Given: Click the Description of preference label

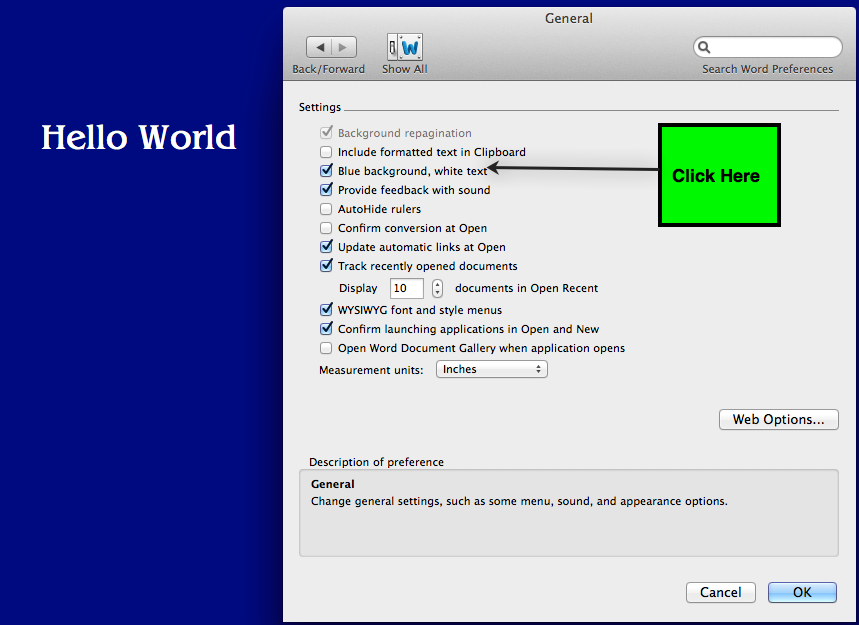Looking at the screenshot, I should [x=376, y=462].
